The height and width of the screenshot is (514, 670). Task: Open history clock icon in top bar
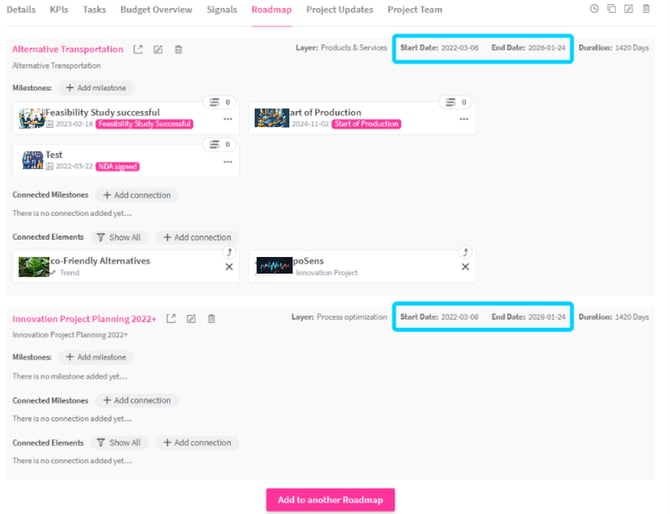point(594,9)
